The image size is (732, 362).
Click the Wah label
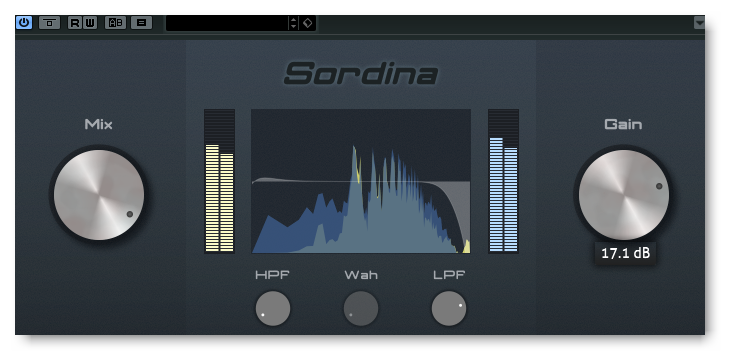coord(361,275)
